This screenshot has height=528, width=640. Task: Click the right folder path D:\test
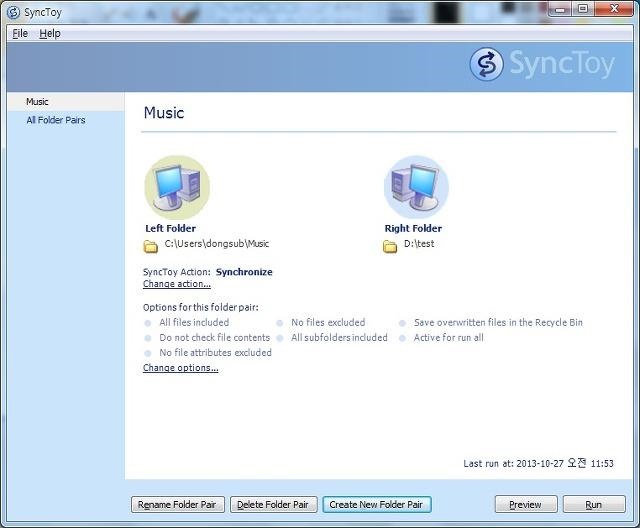(x=419, y=244)
